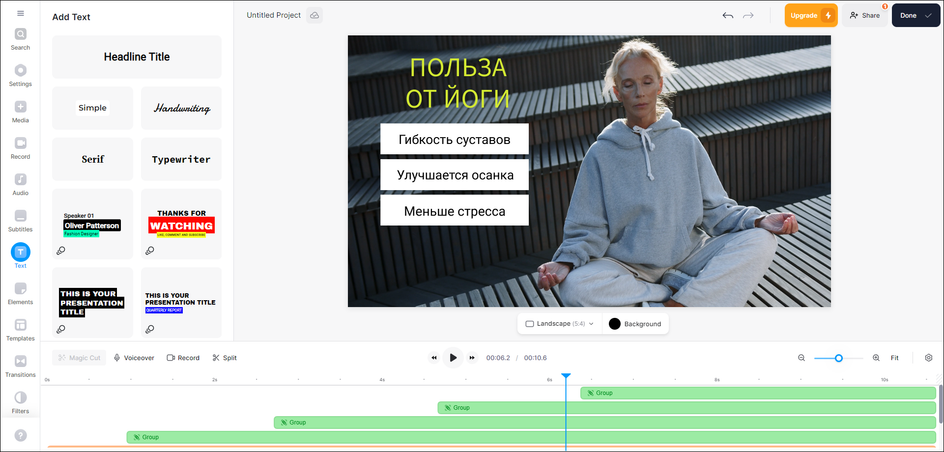
Task: Open the Media panel
Action: [20, 111]
